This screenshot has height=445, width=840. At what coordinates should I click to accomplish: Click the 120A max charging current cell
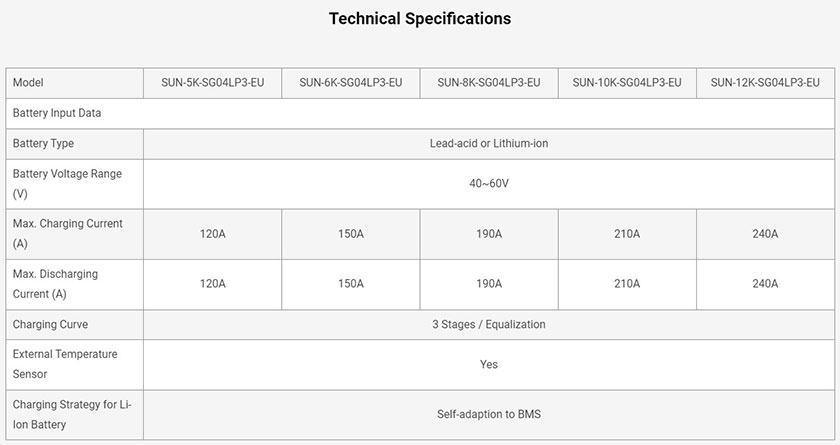pyautogui.click(x=213, y=234)
